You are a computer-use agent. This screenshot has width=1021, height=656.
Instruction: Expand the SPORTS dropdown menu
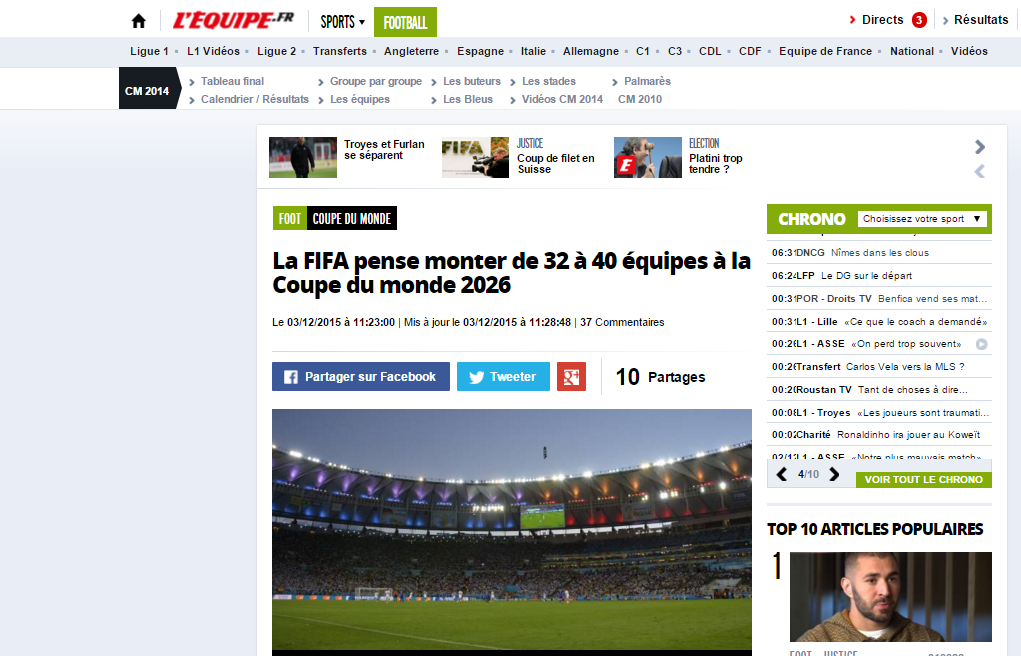343,22
